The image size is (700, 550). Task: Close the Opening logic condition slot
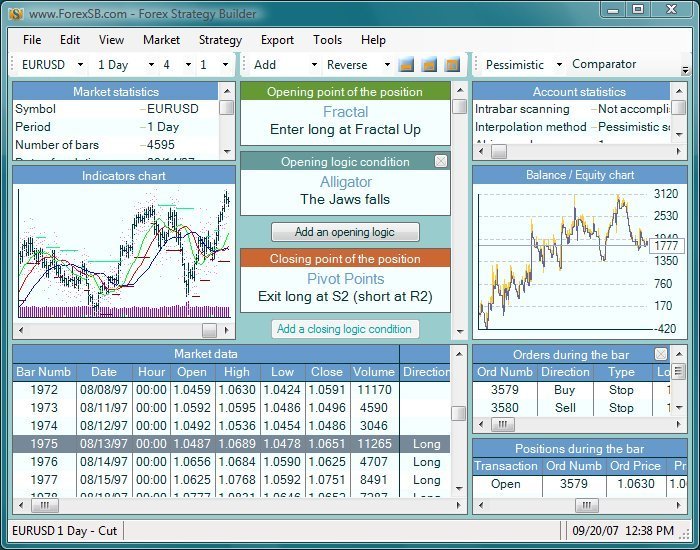(441, 161)
